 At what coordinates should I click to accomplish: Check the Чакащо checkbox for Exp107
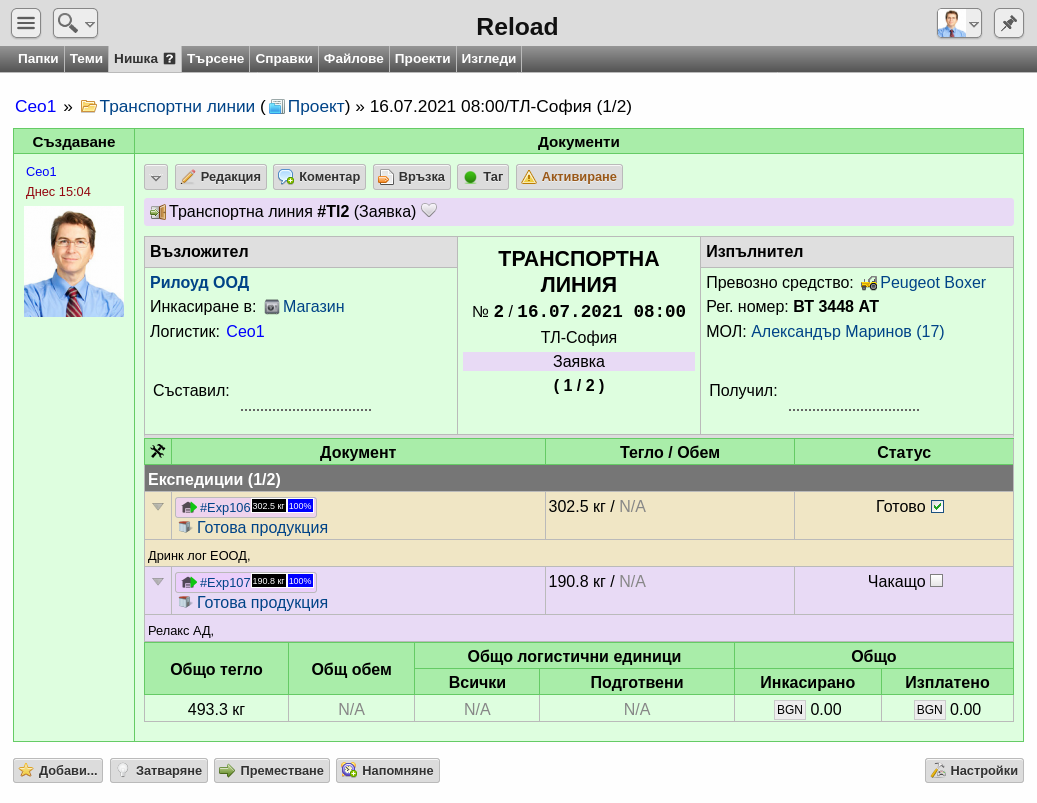coord(936,581)
